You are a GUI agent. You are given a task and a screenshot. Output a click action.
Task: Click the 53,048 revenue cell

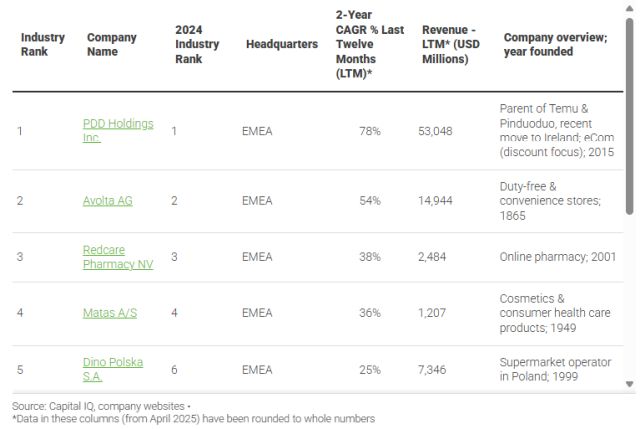[435, 131]
